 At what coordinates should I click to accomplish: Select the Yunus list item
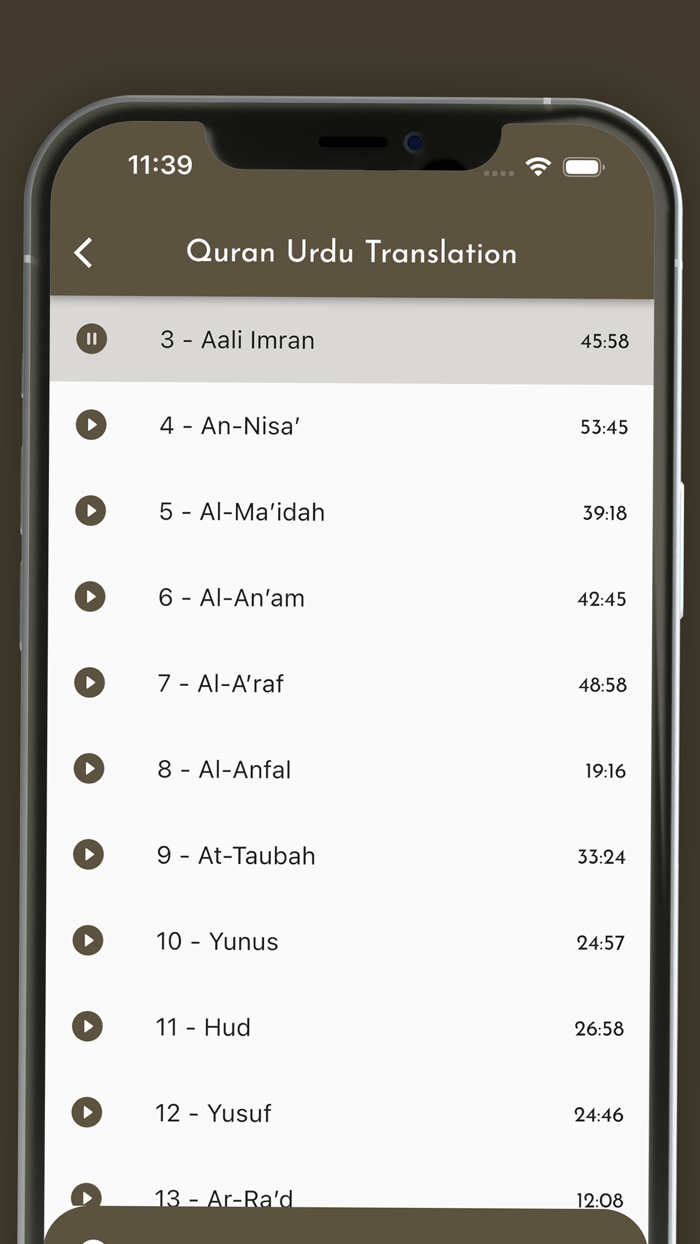point(216,941)
